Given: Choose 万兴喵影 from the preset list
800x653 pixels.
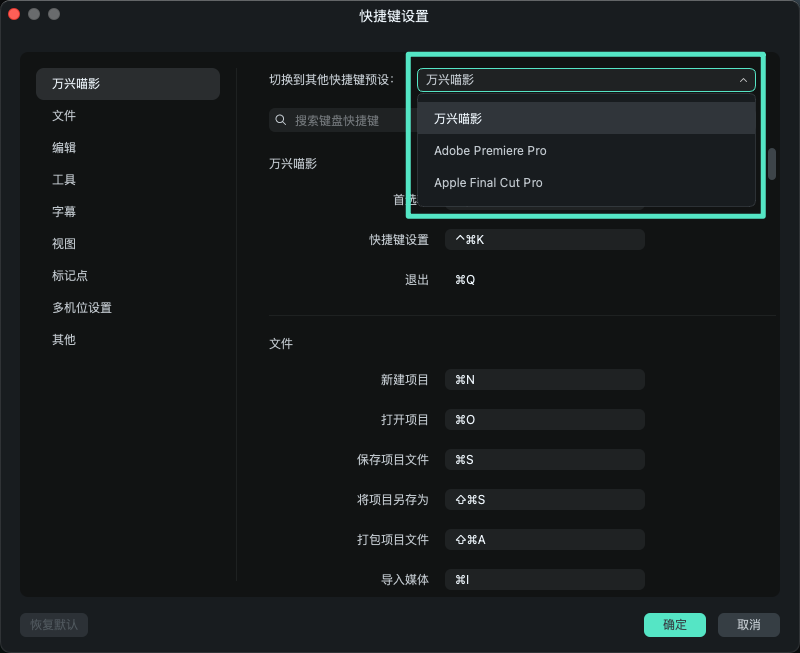Looking at the screenshot, I should pyautogui.click(x=459, y=117).
